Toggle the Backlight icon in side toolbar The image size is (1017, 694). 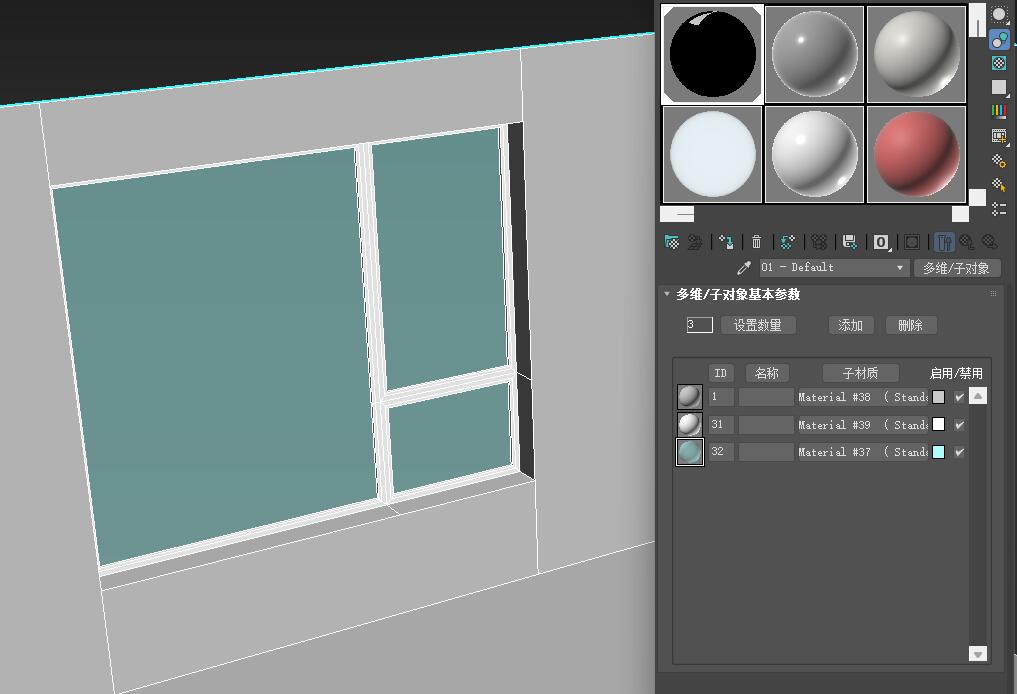998,40
